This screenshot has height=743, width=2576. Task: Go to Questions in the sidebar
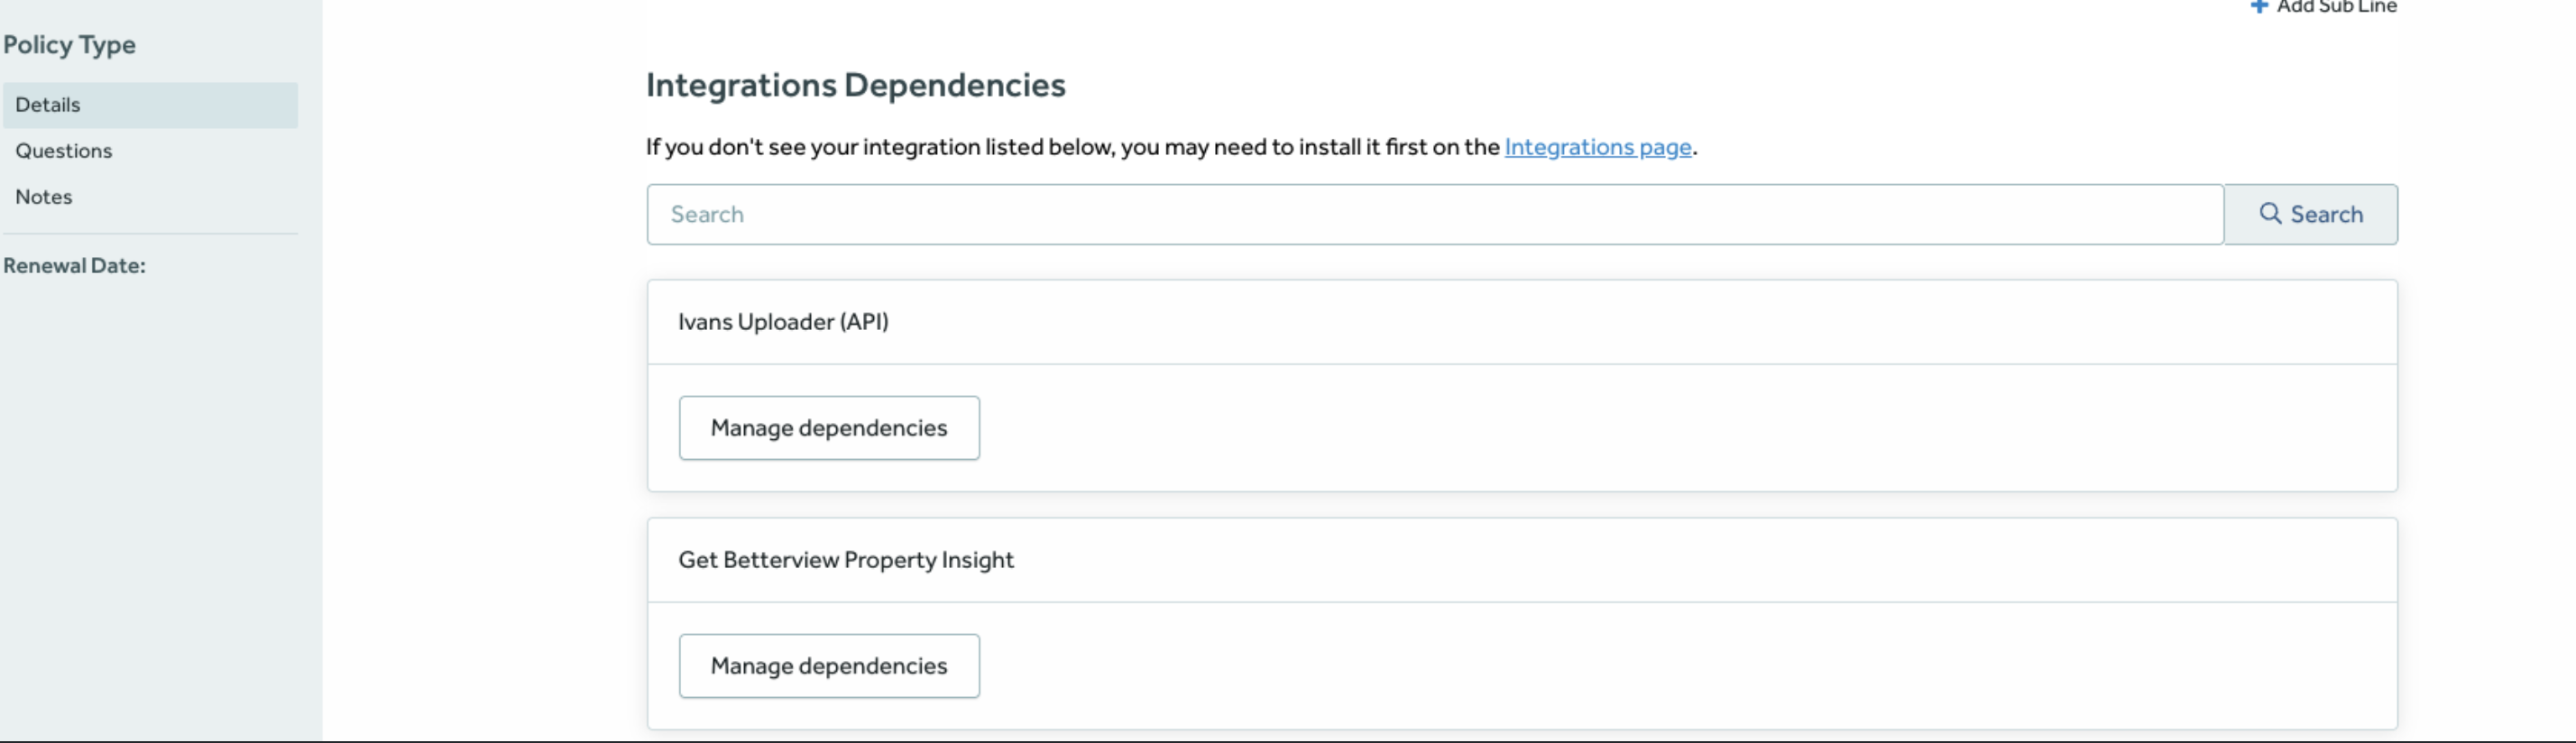pos(63,151)
